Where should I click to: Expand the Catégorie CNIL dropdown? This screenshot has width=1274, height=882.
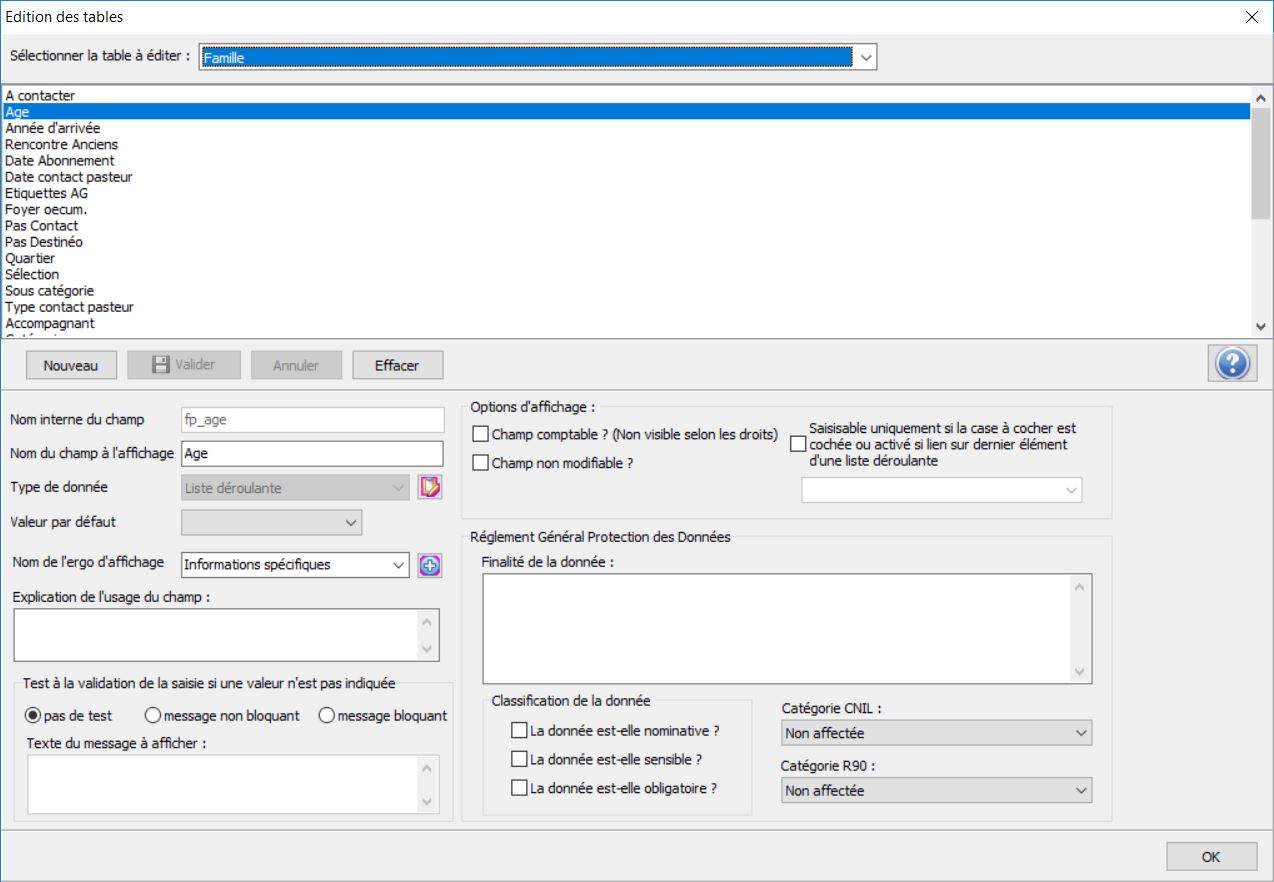[936, 734]
